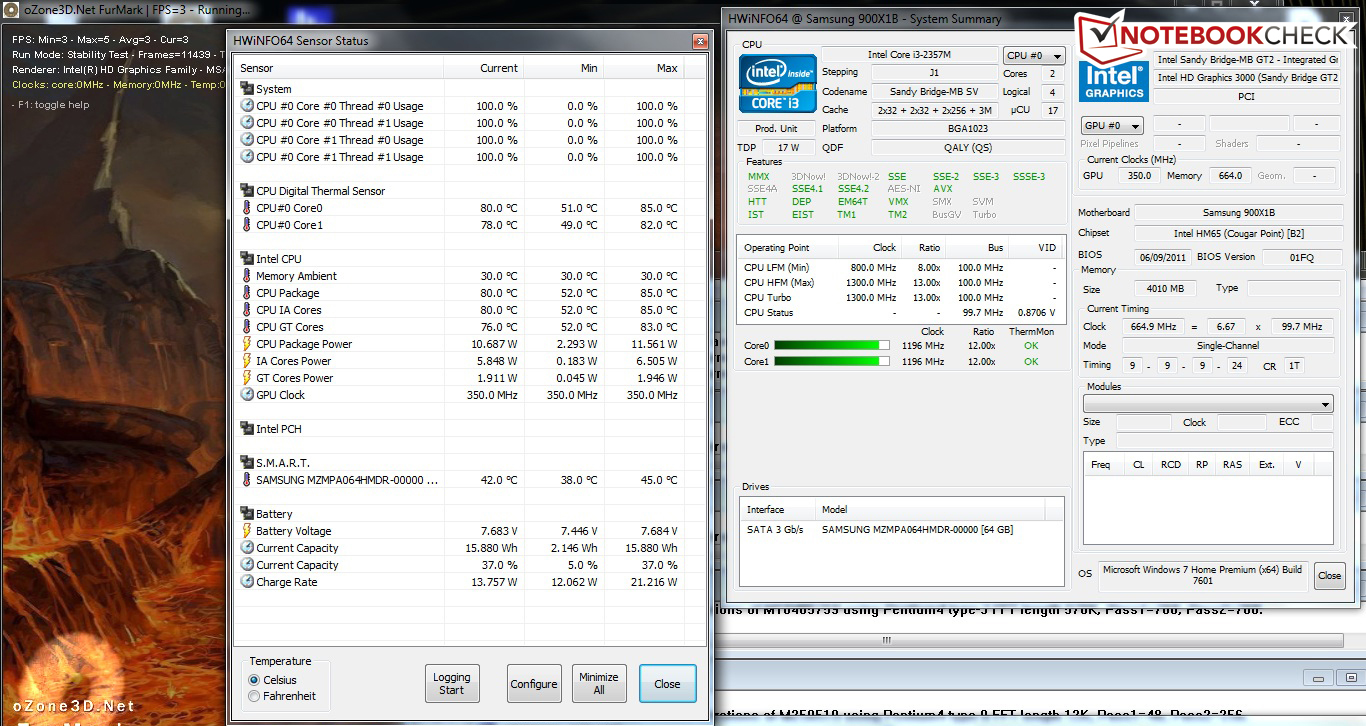The width and height of the screenshot is (1366, 726).
Task: Click Close button in System Summary window
Action: click(x=1329, y=576)
